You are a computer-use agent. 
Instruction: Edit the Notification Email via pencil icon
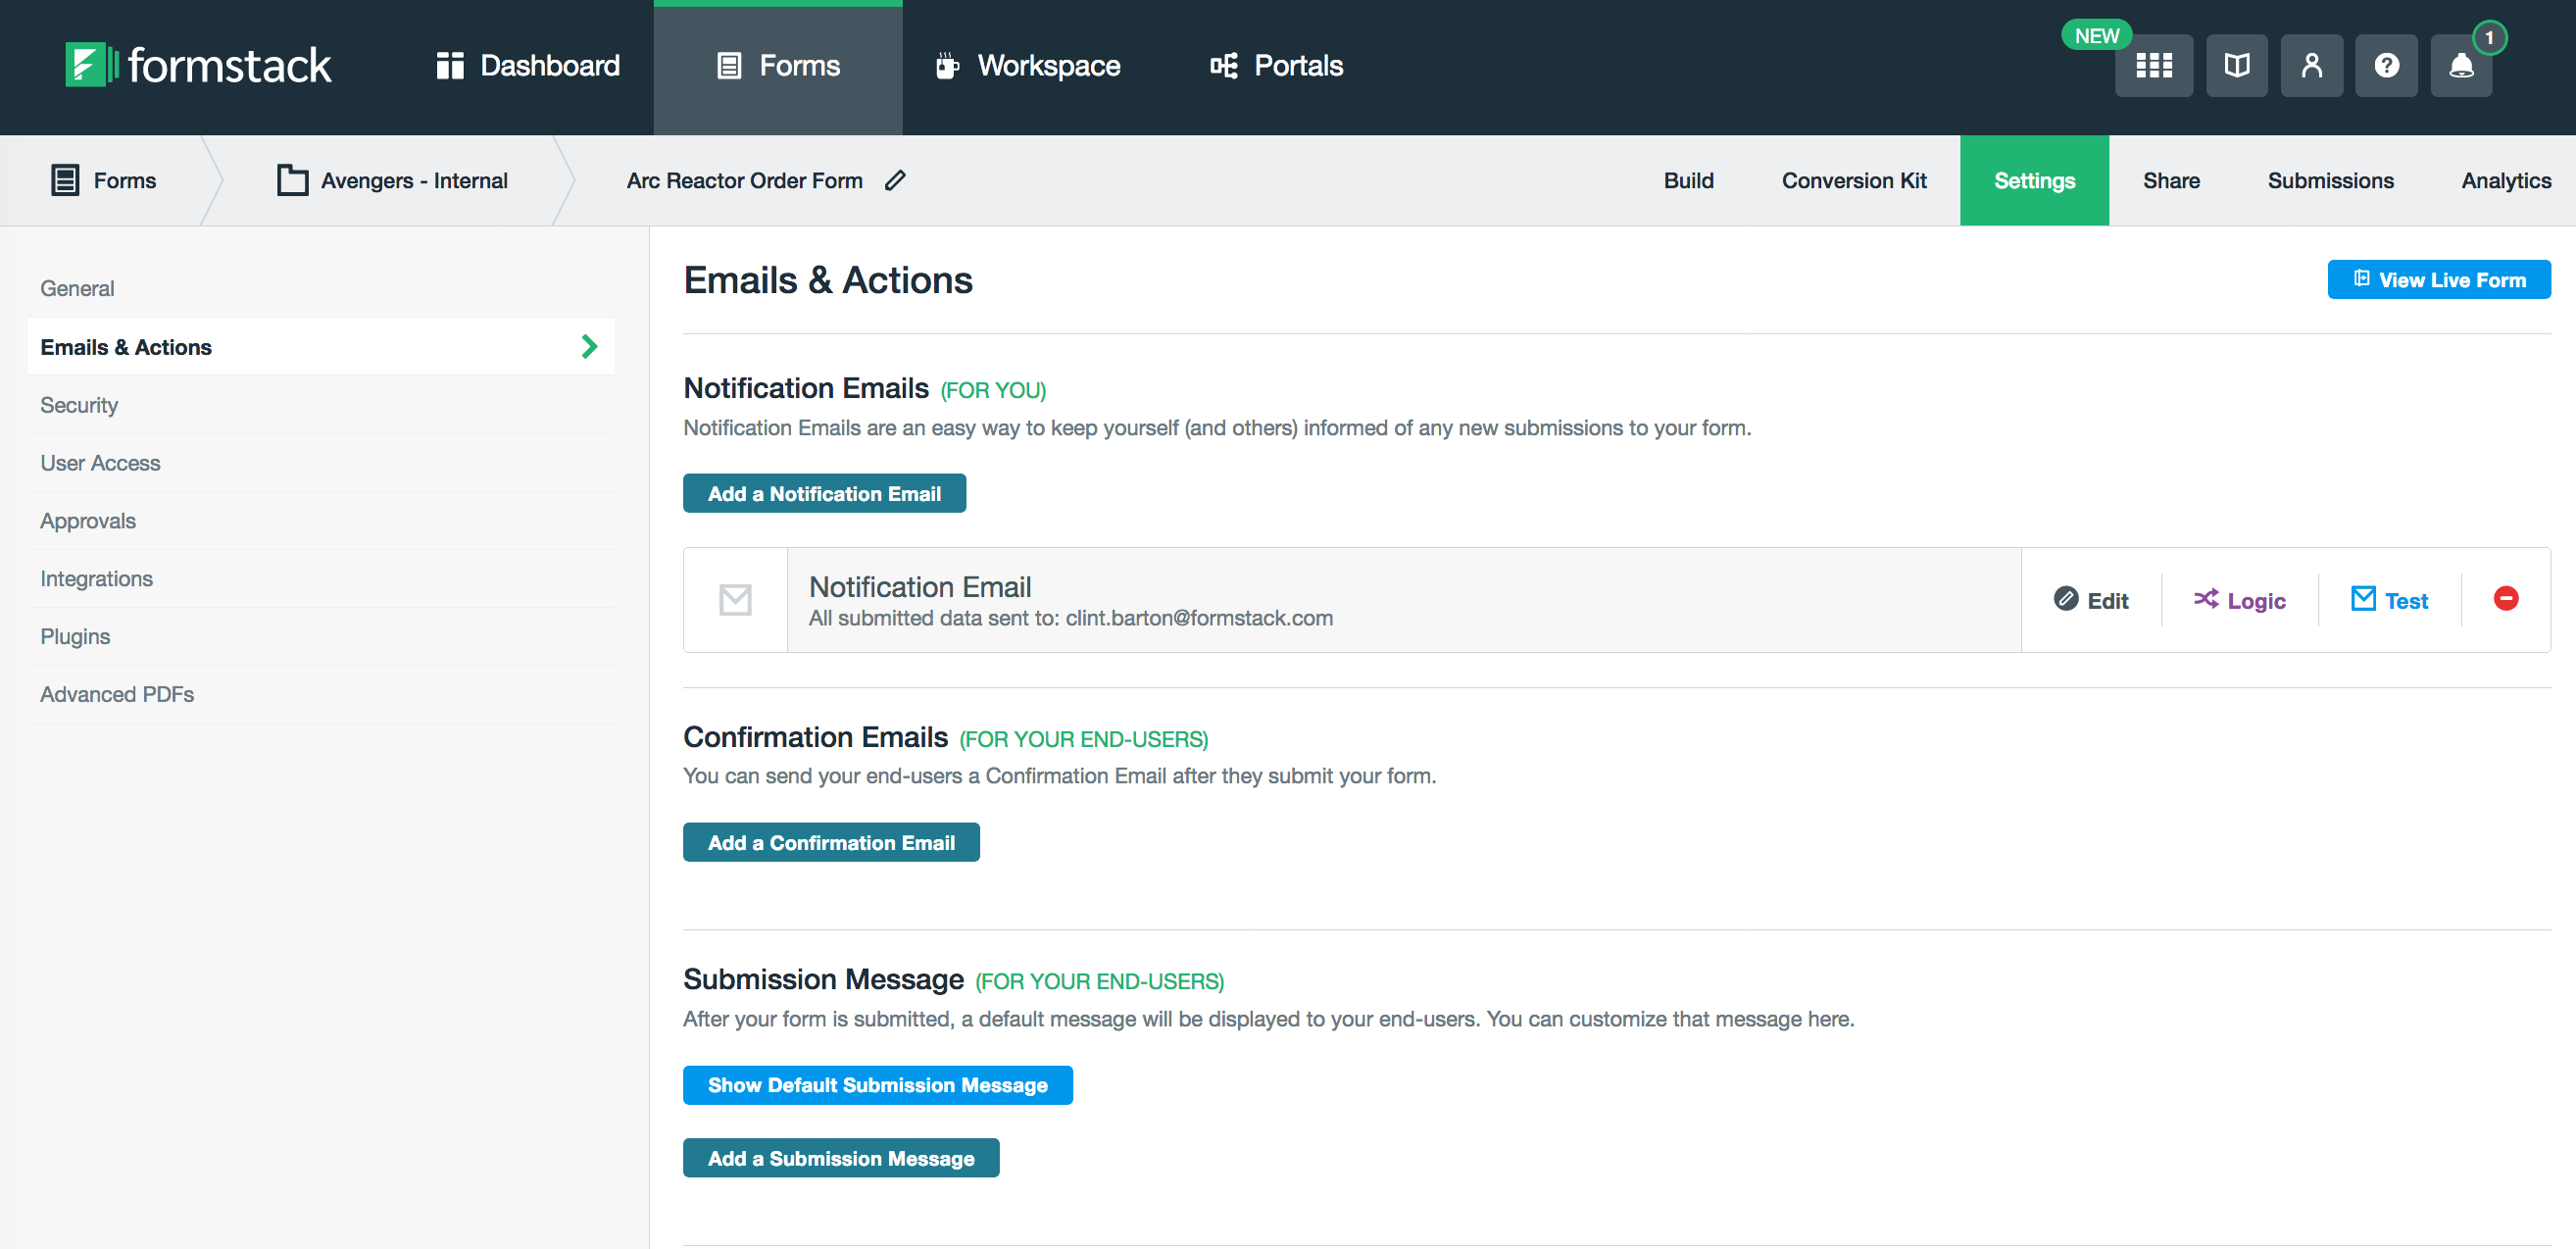pyautogui.click(x=2092, y=599)
